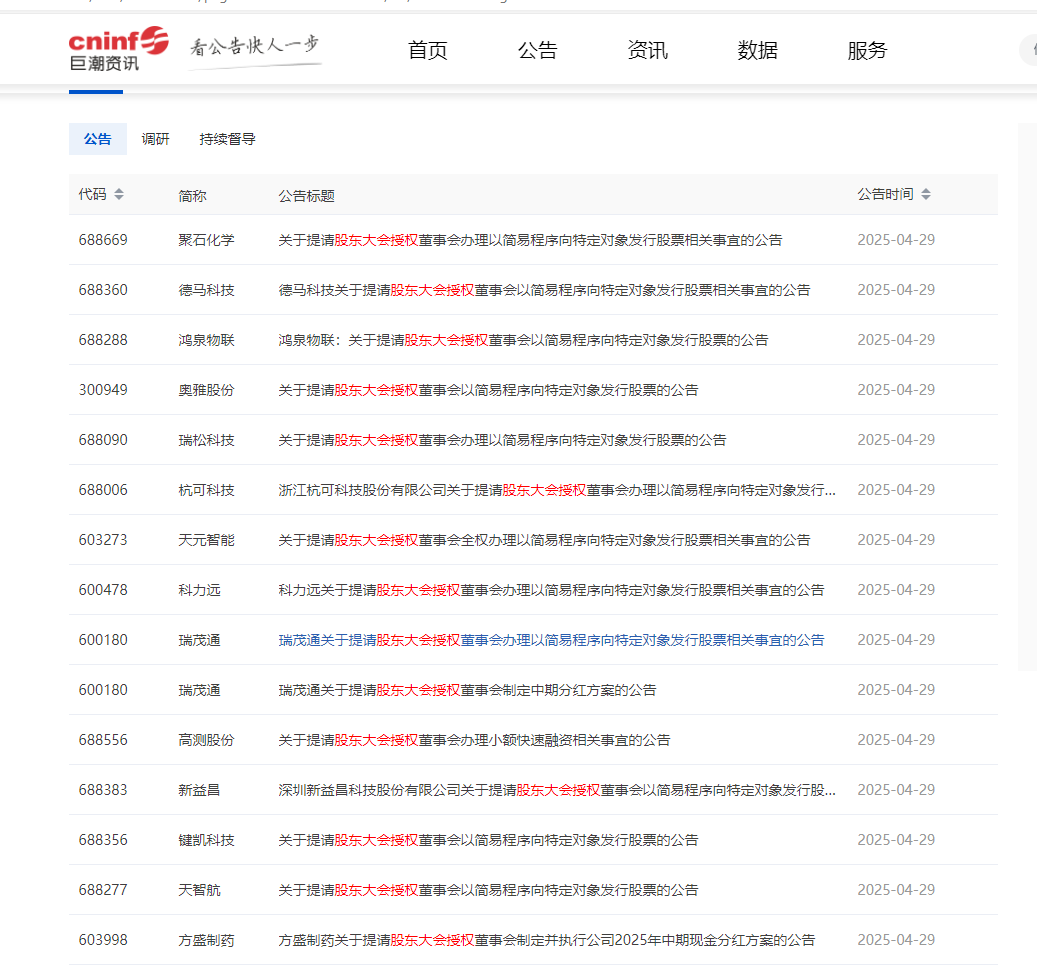Screen dimensions: 1037x975
Task: Open the 公告 top navigation item
Action: tap(537, 50)
